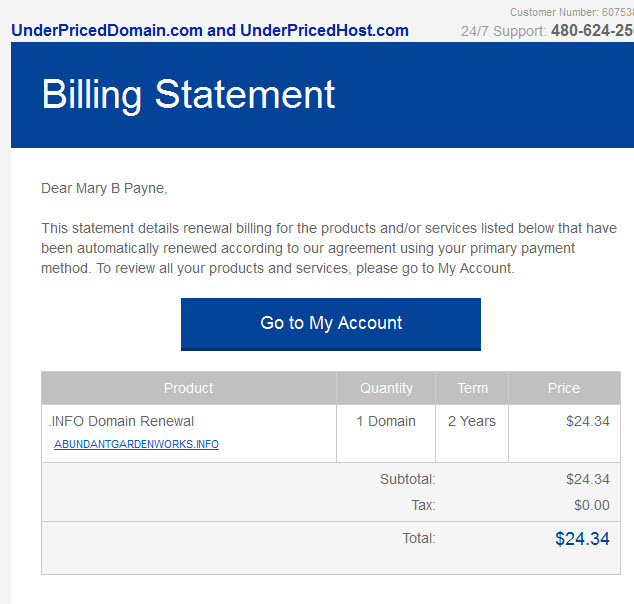Click the Billing Statement banner heading
Viewport: 634px width, 604px height.
(188, 95)
